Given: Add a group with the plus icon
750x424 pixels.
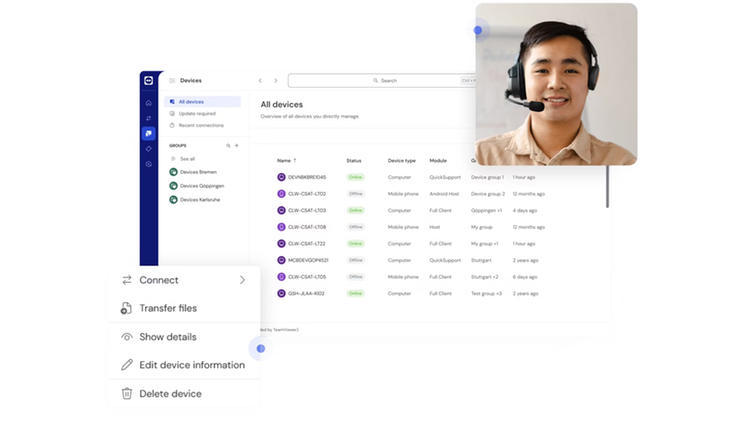Looking at the screenshot, I should click(x=237, y=145).
